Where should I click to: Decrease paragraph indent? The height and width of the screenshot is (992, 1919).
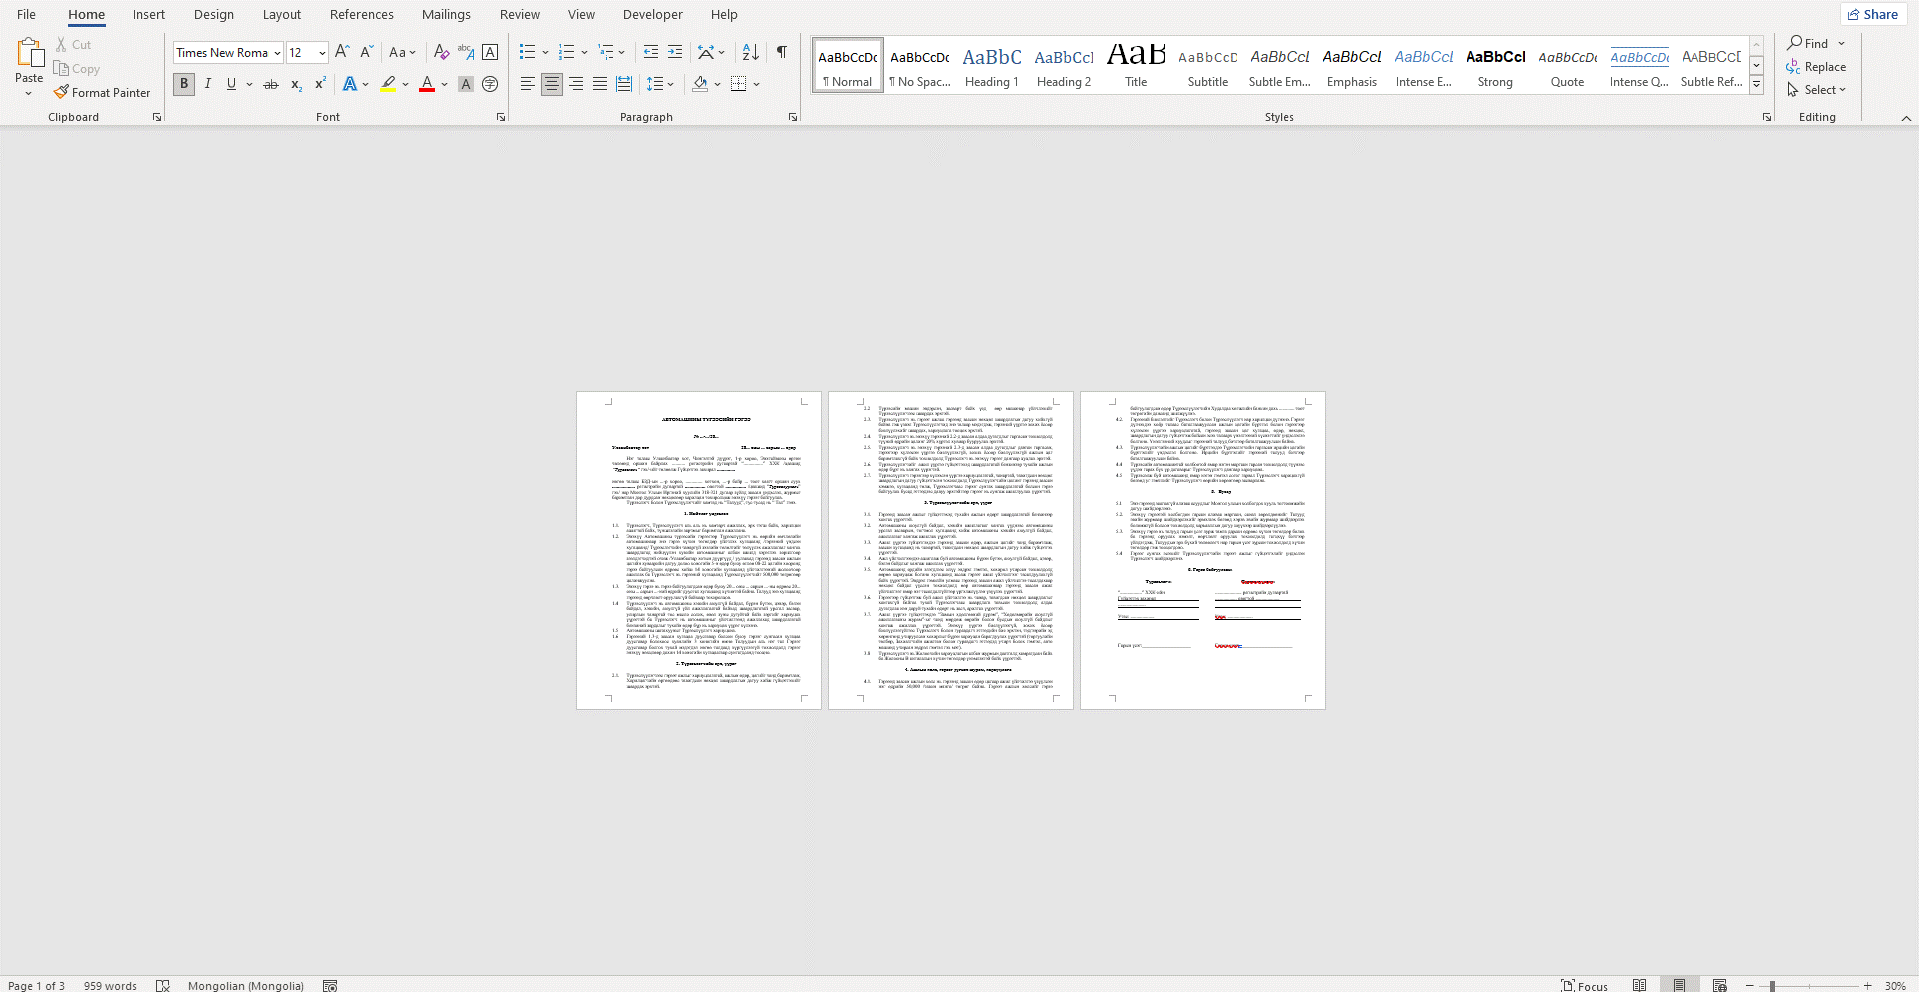click(651, 52)
